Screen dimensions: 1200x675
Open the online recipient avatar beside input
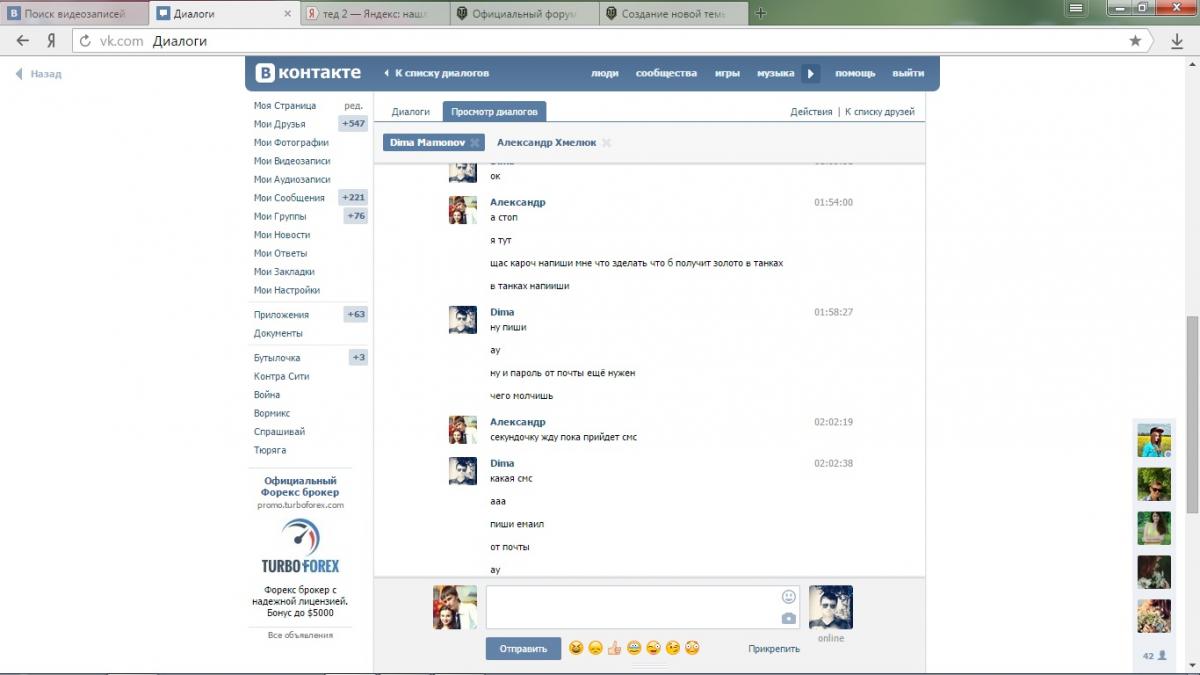(x=831, y=607)
